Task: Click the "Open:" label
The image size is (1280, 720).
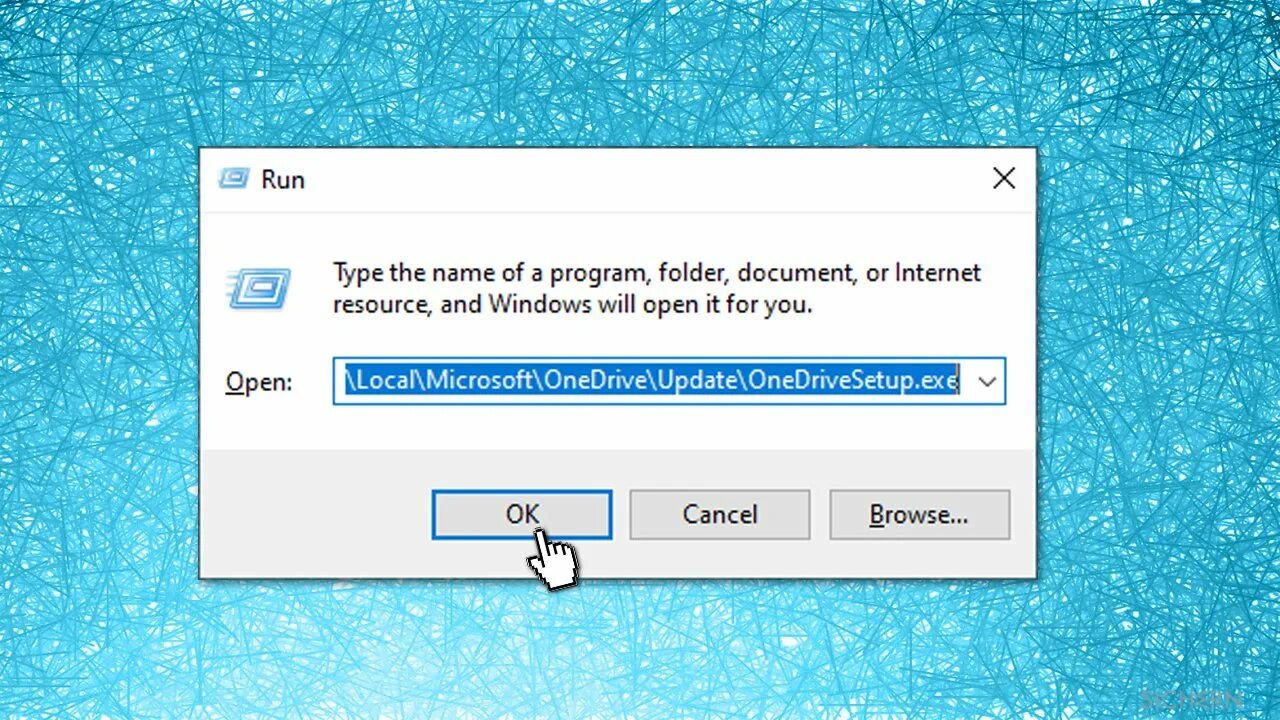Action: click(x=258, y=382)
